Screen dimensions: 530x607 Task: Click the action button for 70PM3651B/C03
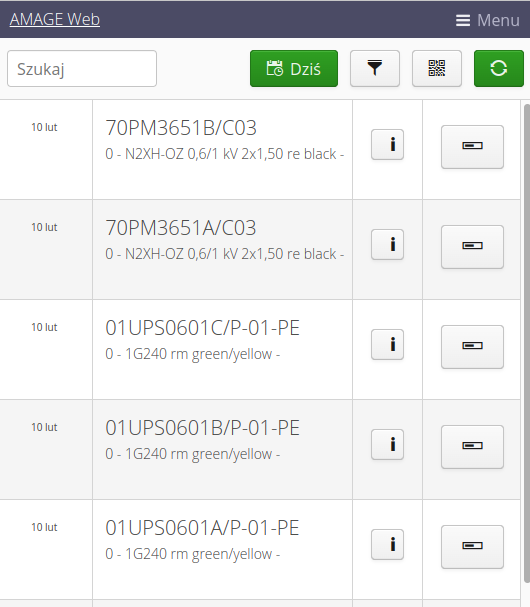[472, 147]
